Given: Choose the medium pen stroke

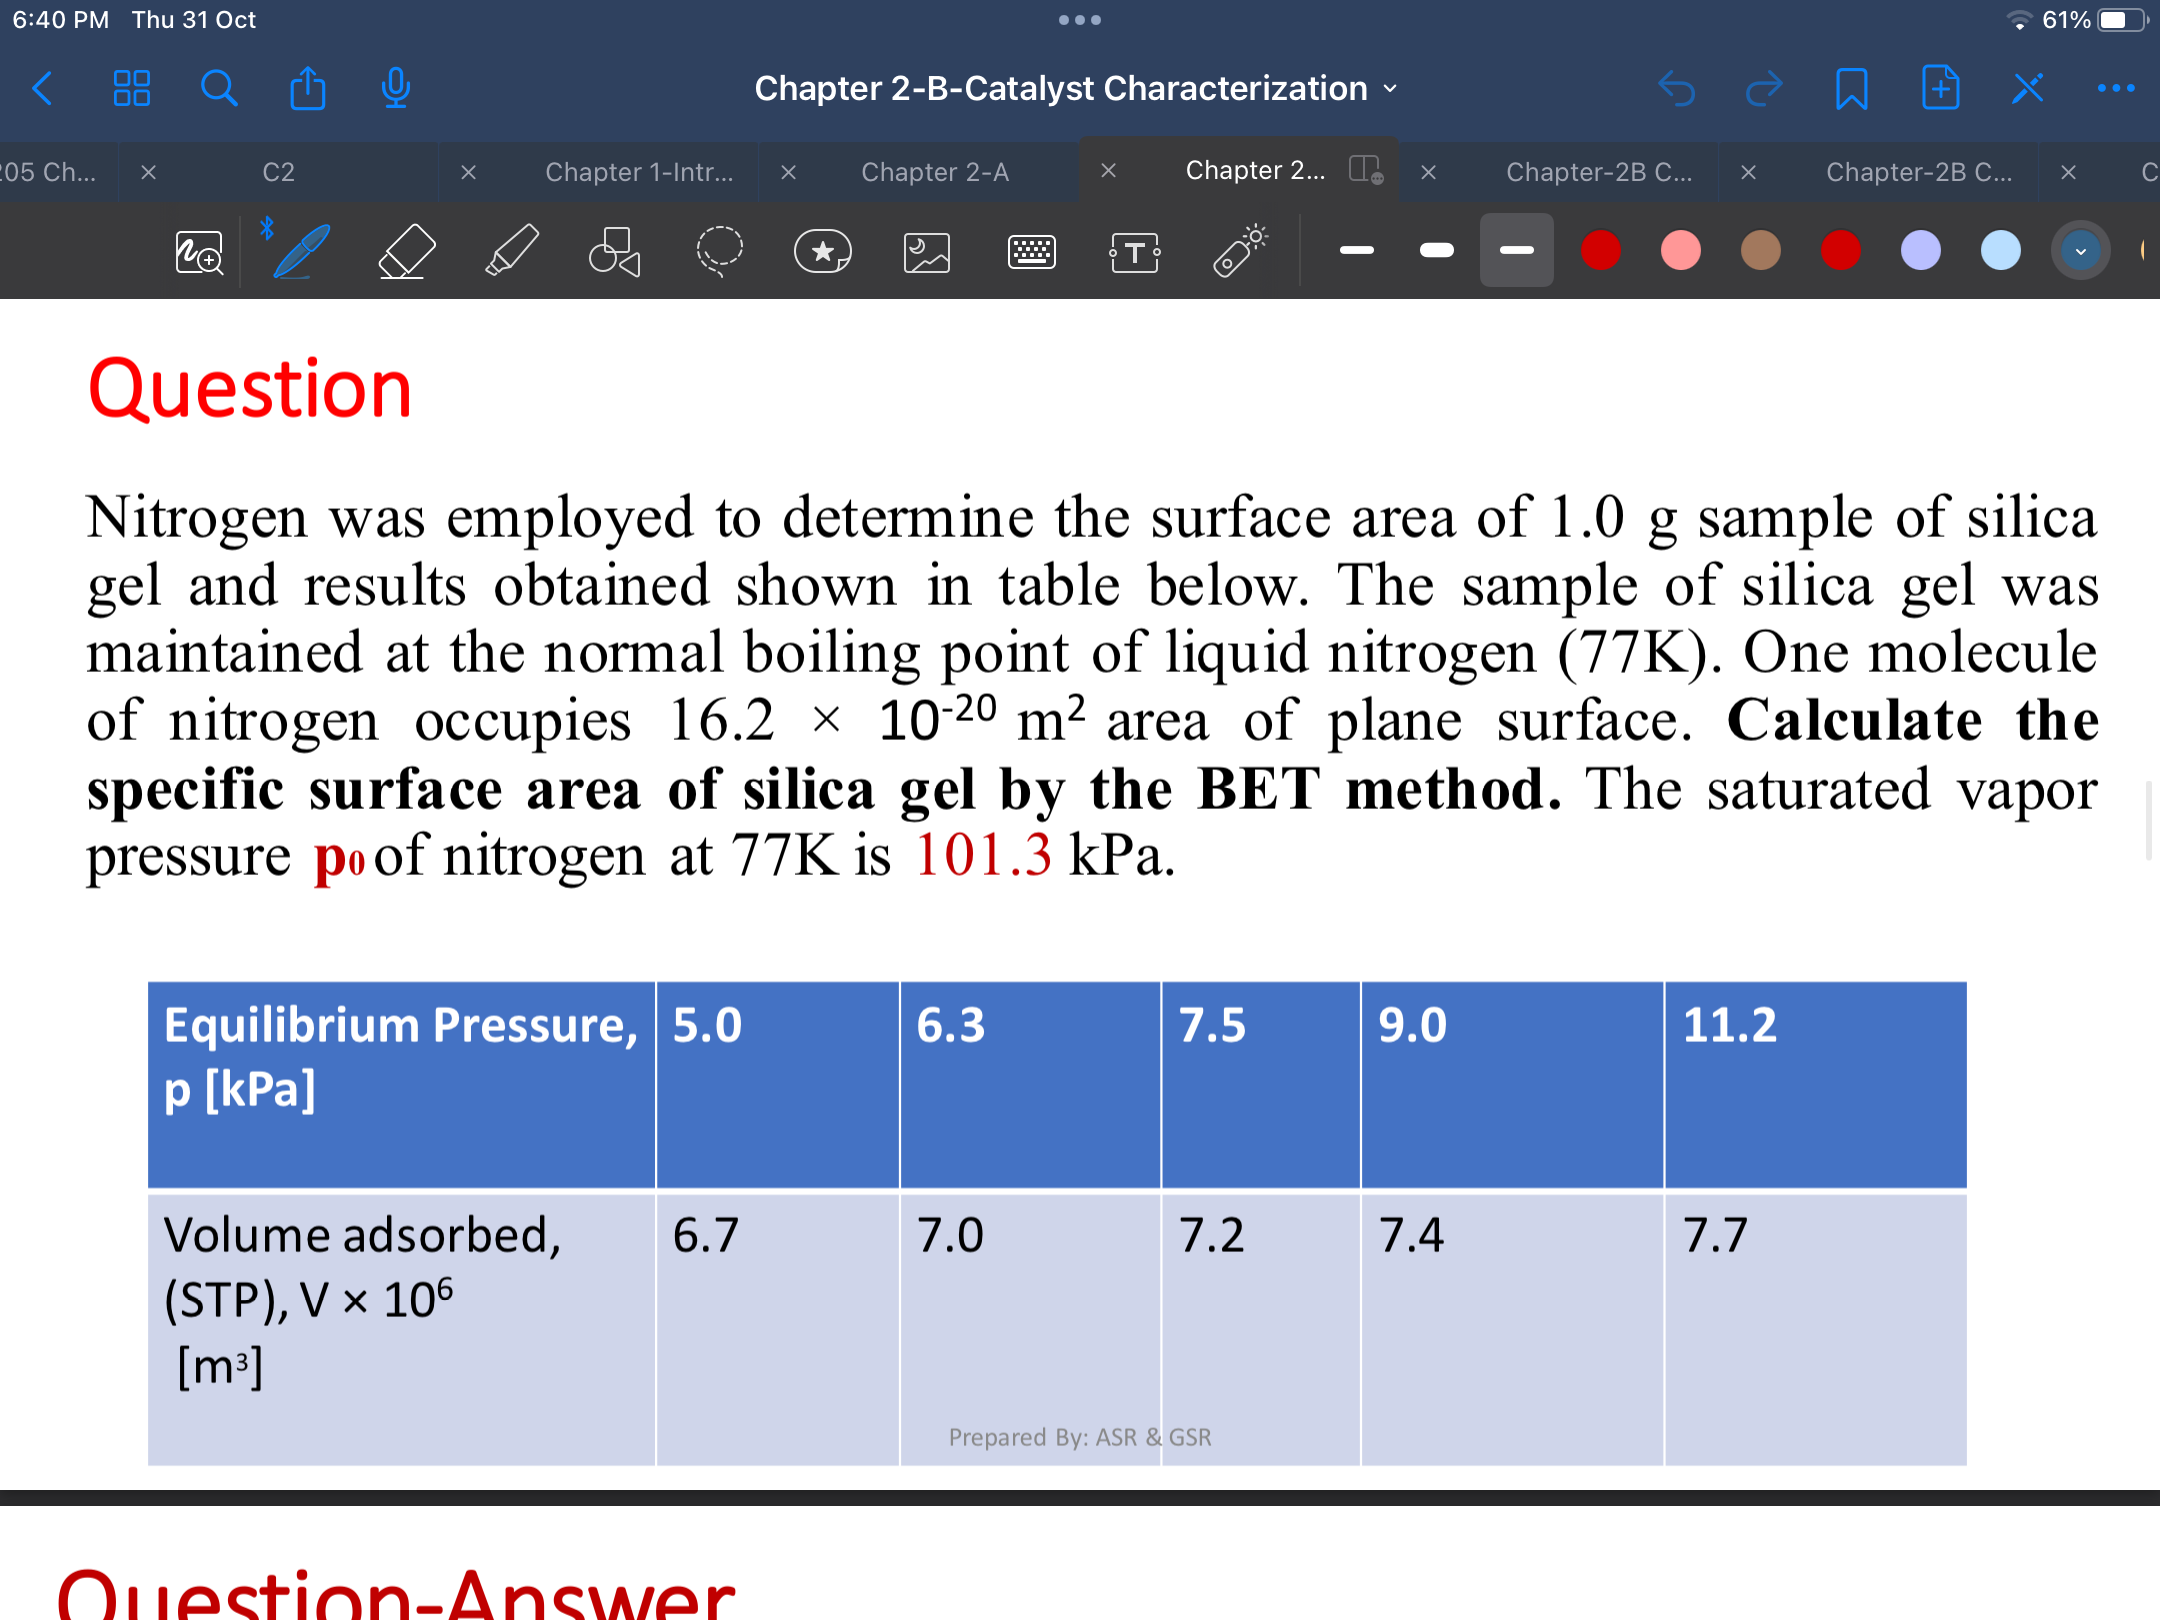Looking at the screenshot, I should (x=1436, y=250).
